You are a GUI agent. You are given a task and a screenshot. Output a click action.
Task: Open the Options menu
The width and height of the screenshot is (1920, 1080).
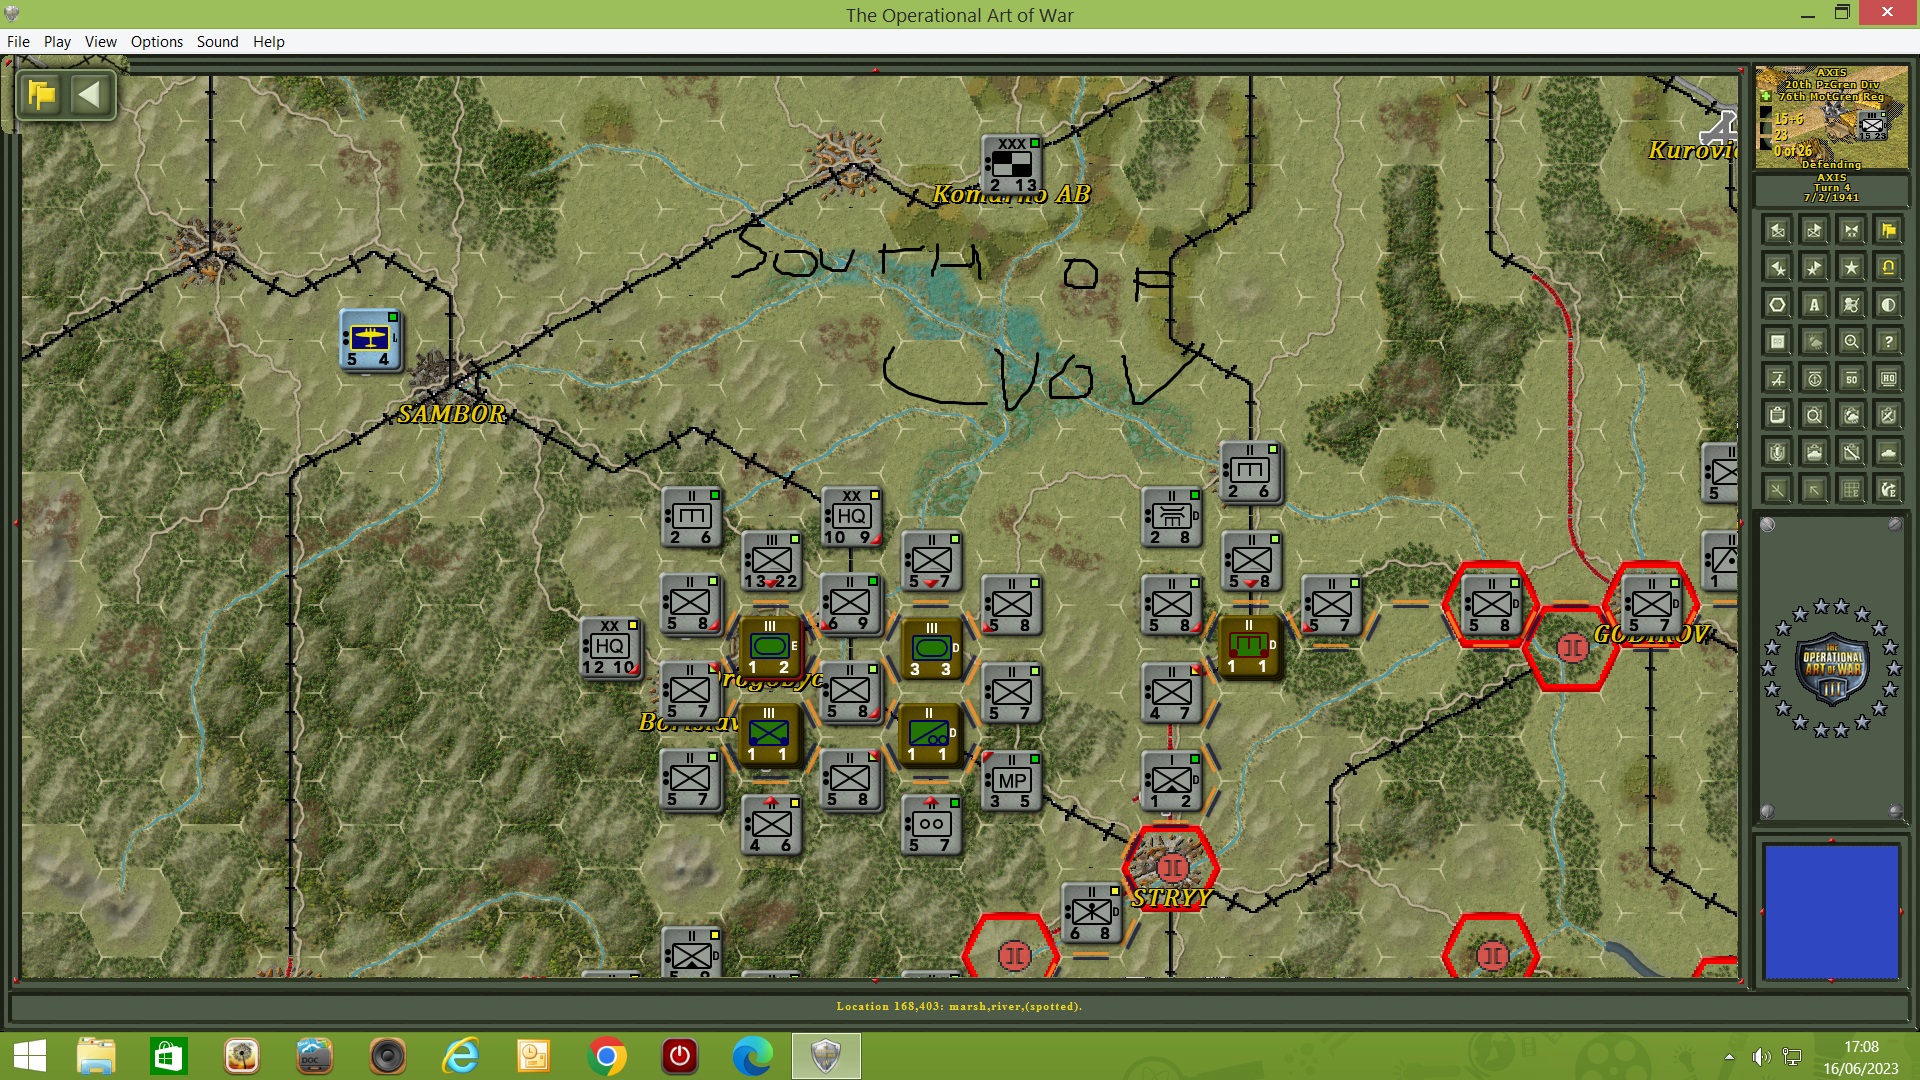point(156,42)
